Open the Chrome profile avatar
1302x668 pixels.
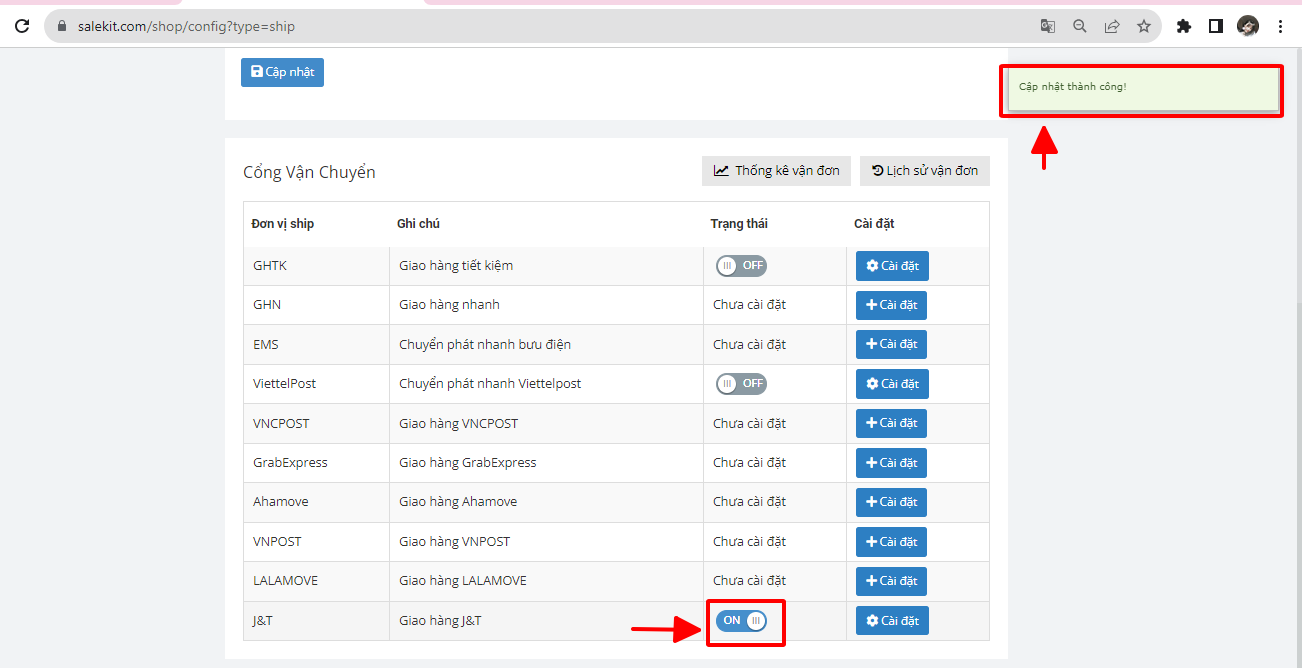click(1247, 27)
